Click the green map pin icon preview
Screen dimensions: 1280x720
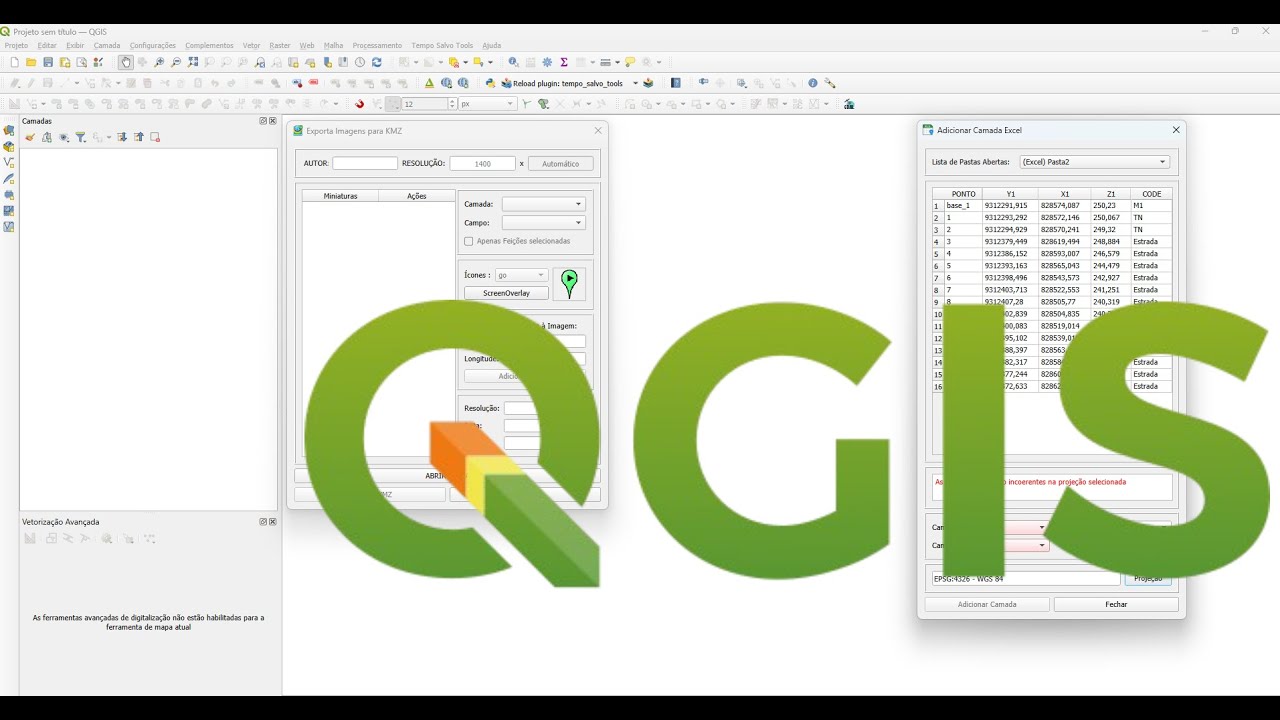[569, 283]
